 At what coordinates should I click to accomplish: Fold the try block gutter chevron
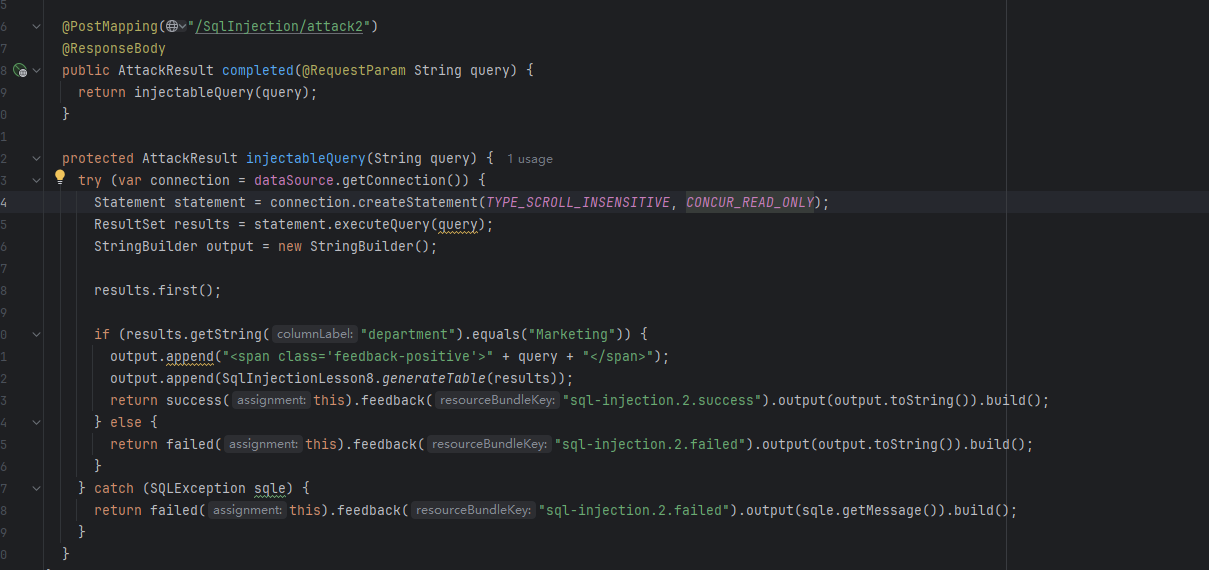(x=37, y=180)
